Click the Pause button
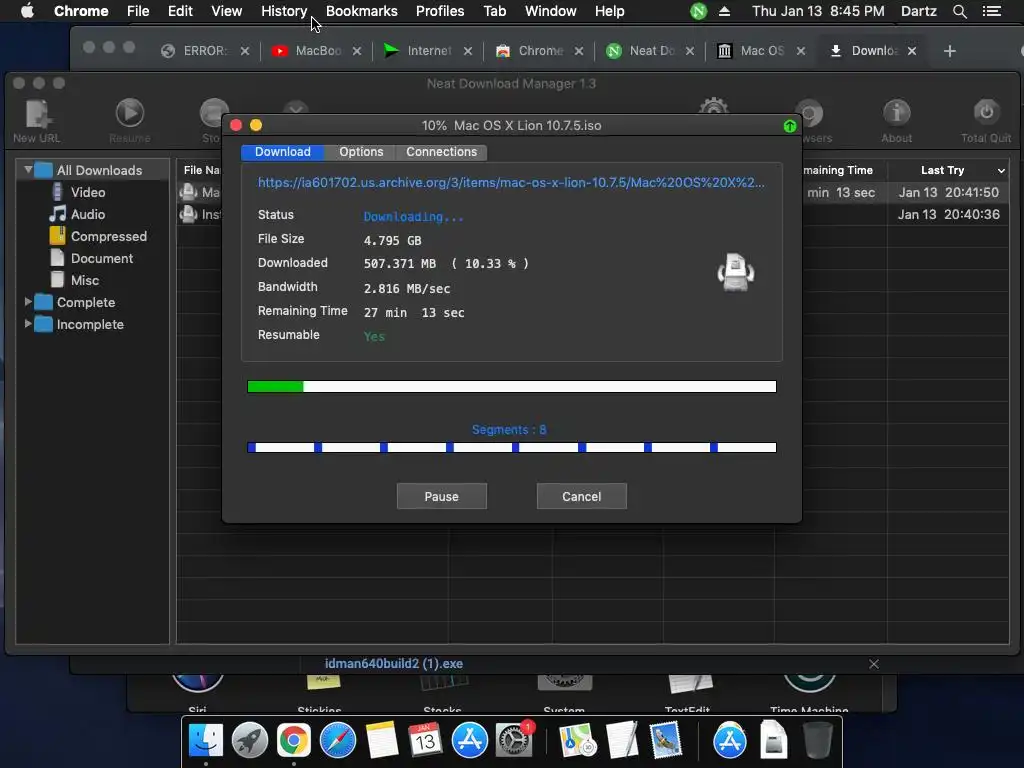The height and width of the screenshot is (768, 1024). (441, 496)
